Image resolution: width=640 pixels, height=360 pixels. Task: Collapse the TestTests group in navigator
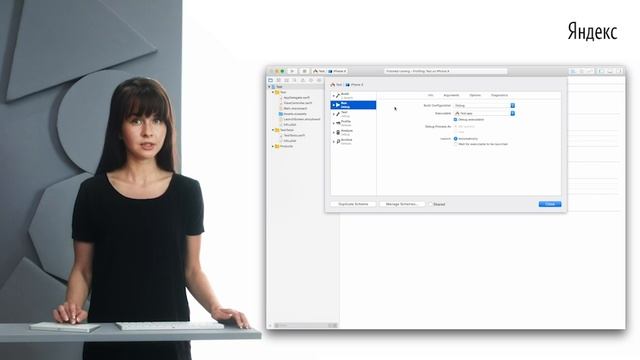point(273,130)
